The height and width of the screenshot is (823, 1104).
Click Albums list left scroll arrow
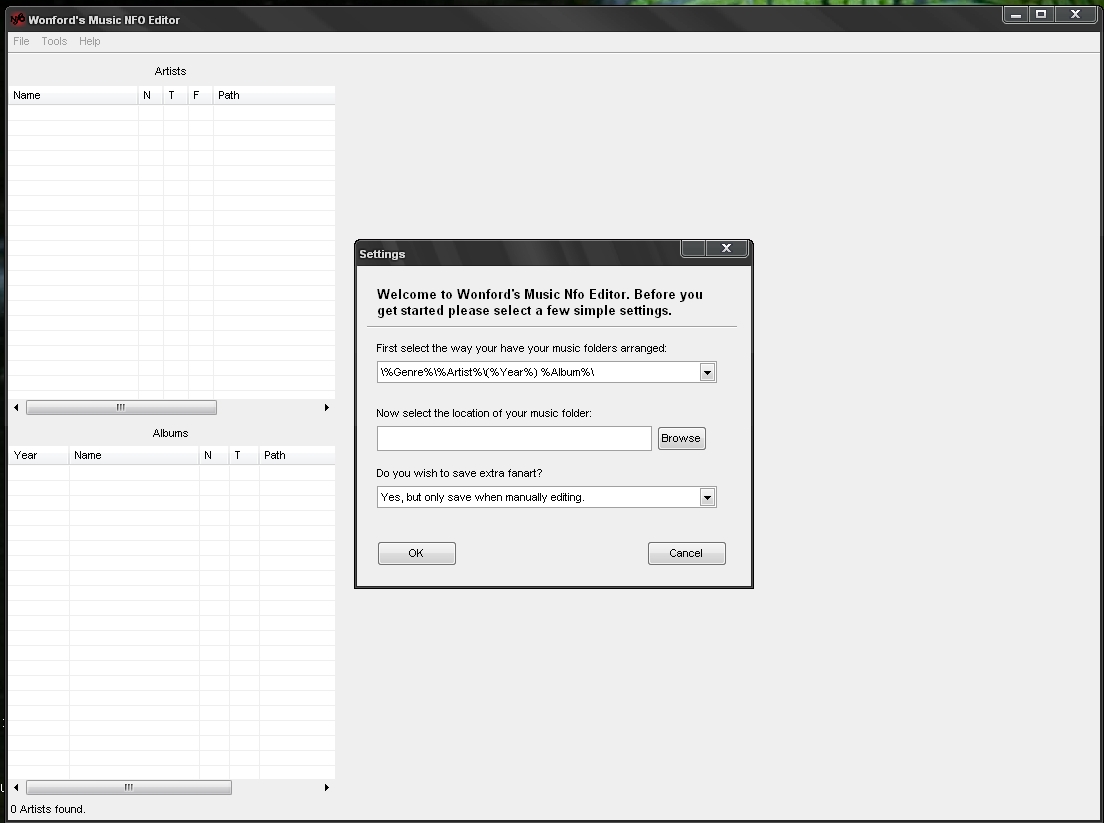point(16,787)
